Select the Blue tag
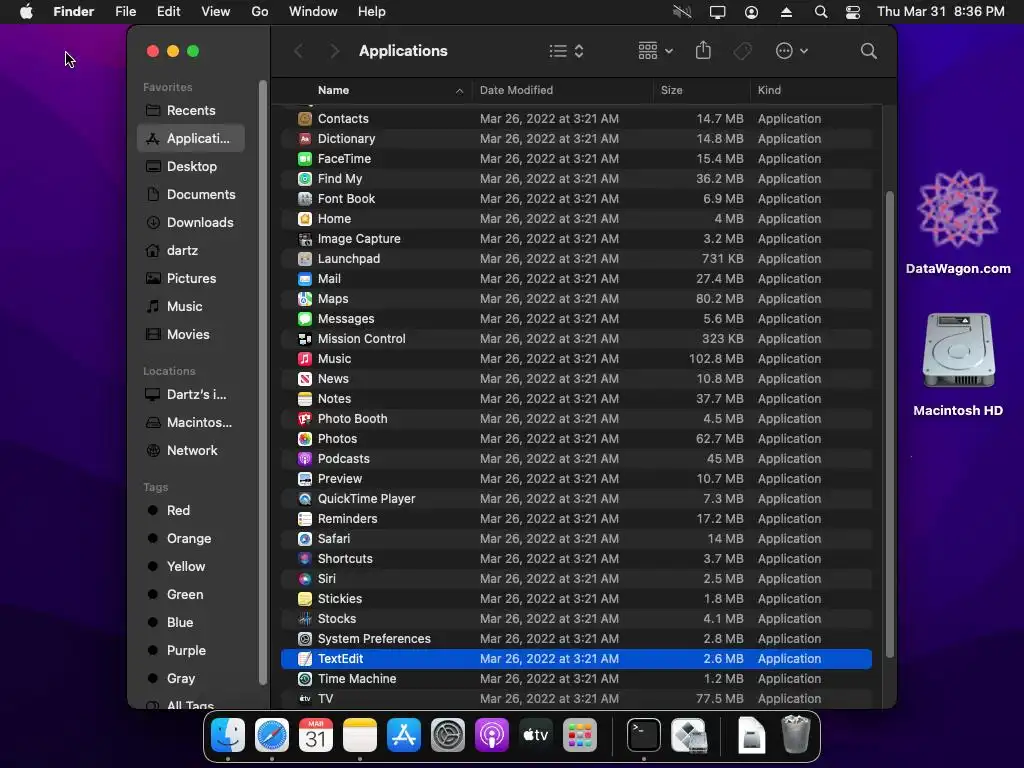The width and height of the screenshot is (1024, 768). point(191,623)
